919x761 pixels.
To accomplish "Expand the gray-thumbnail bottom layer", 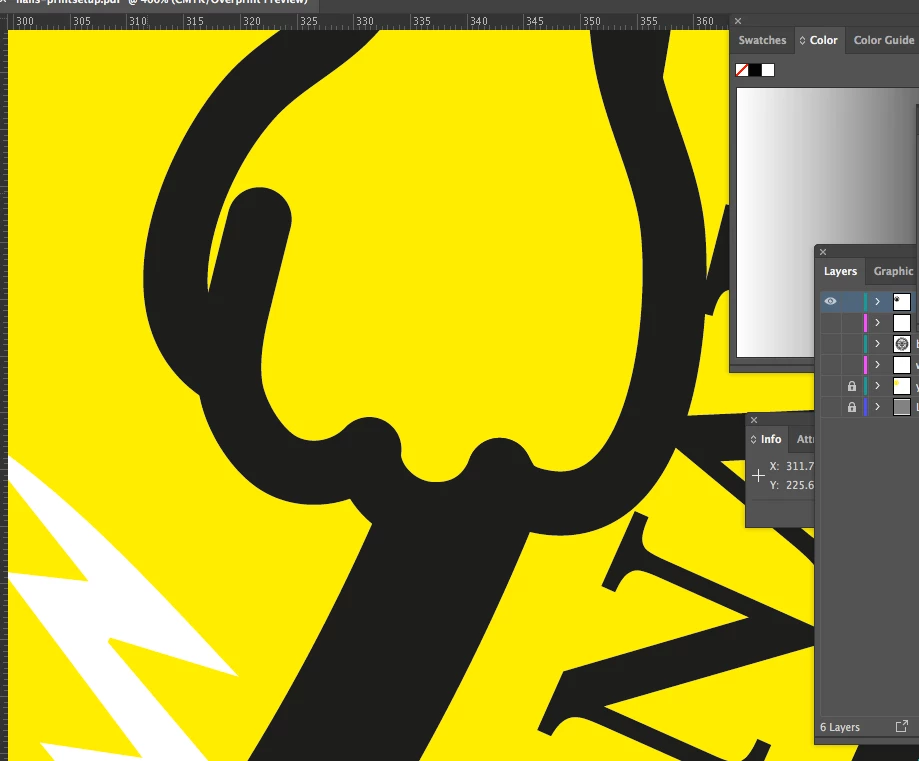I will [877, 407].
